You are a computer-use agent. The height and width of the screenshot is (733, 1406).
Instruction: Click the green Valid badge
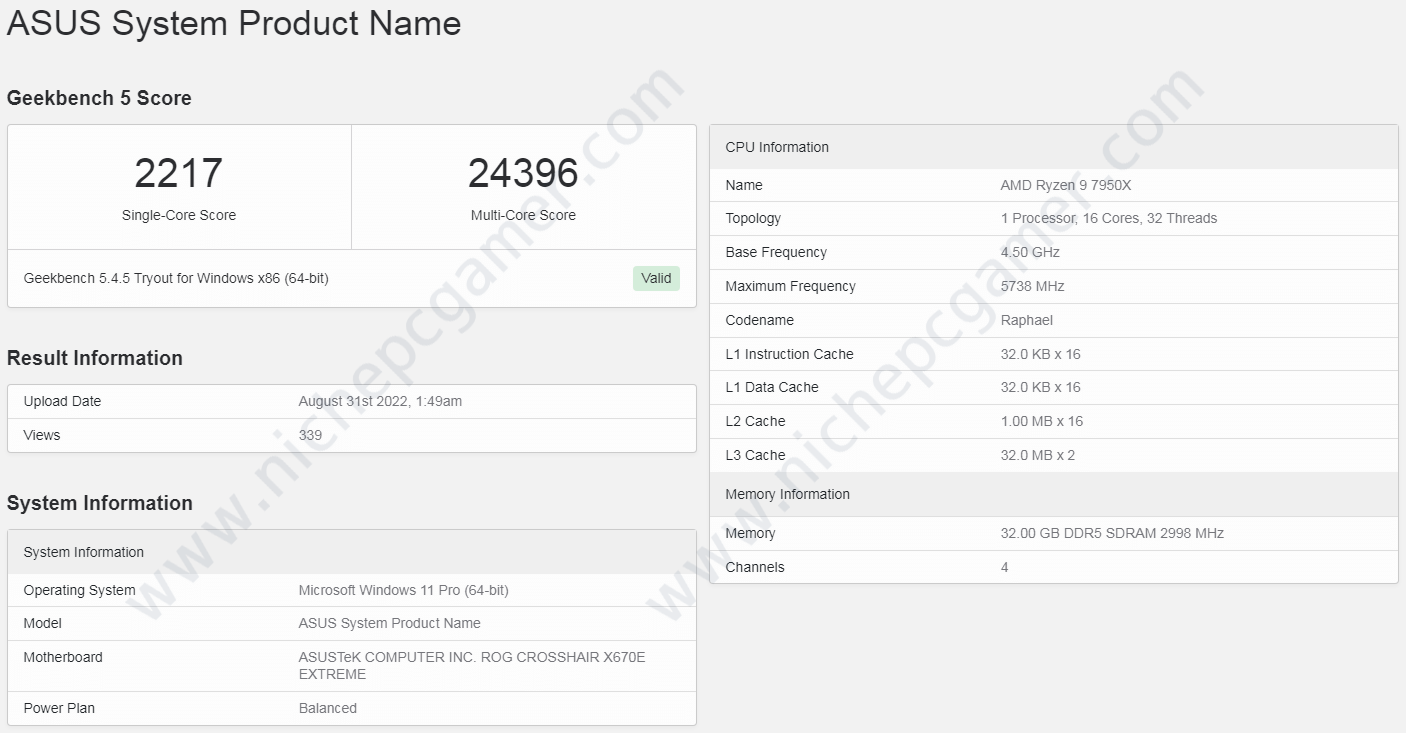click(656, 278)
